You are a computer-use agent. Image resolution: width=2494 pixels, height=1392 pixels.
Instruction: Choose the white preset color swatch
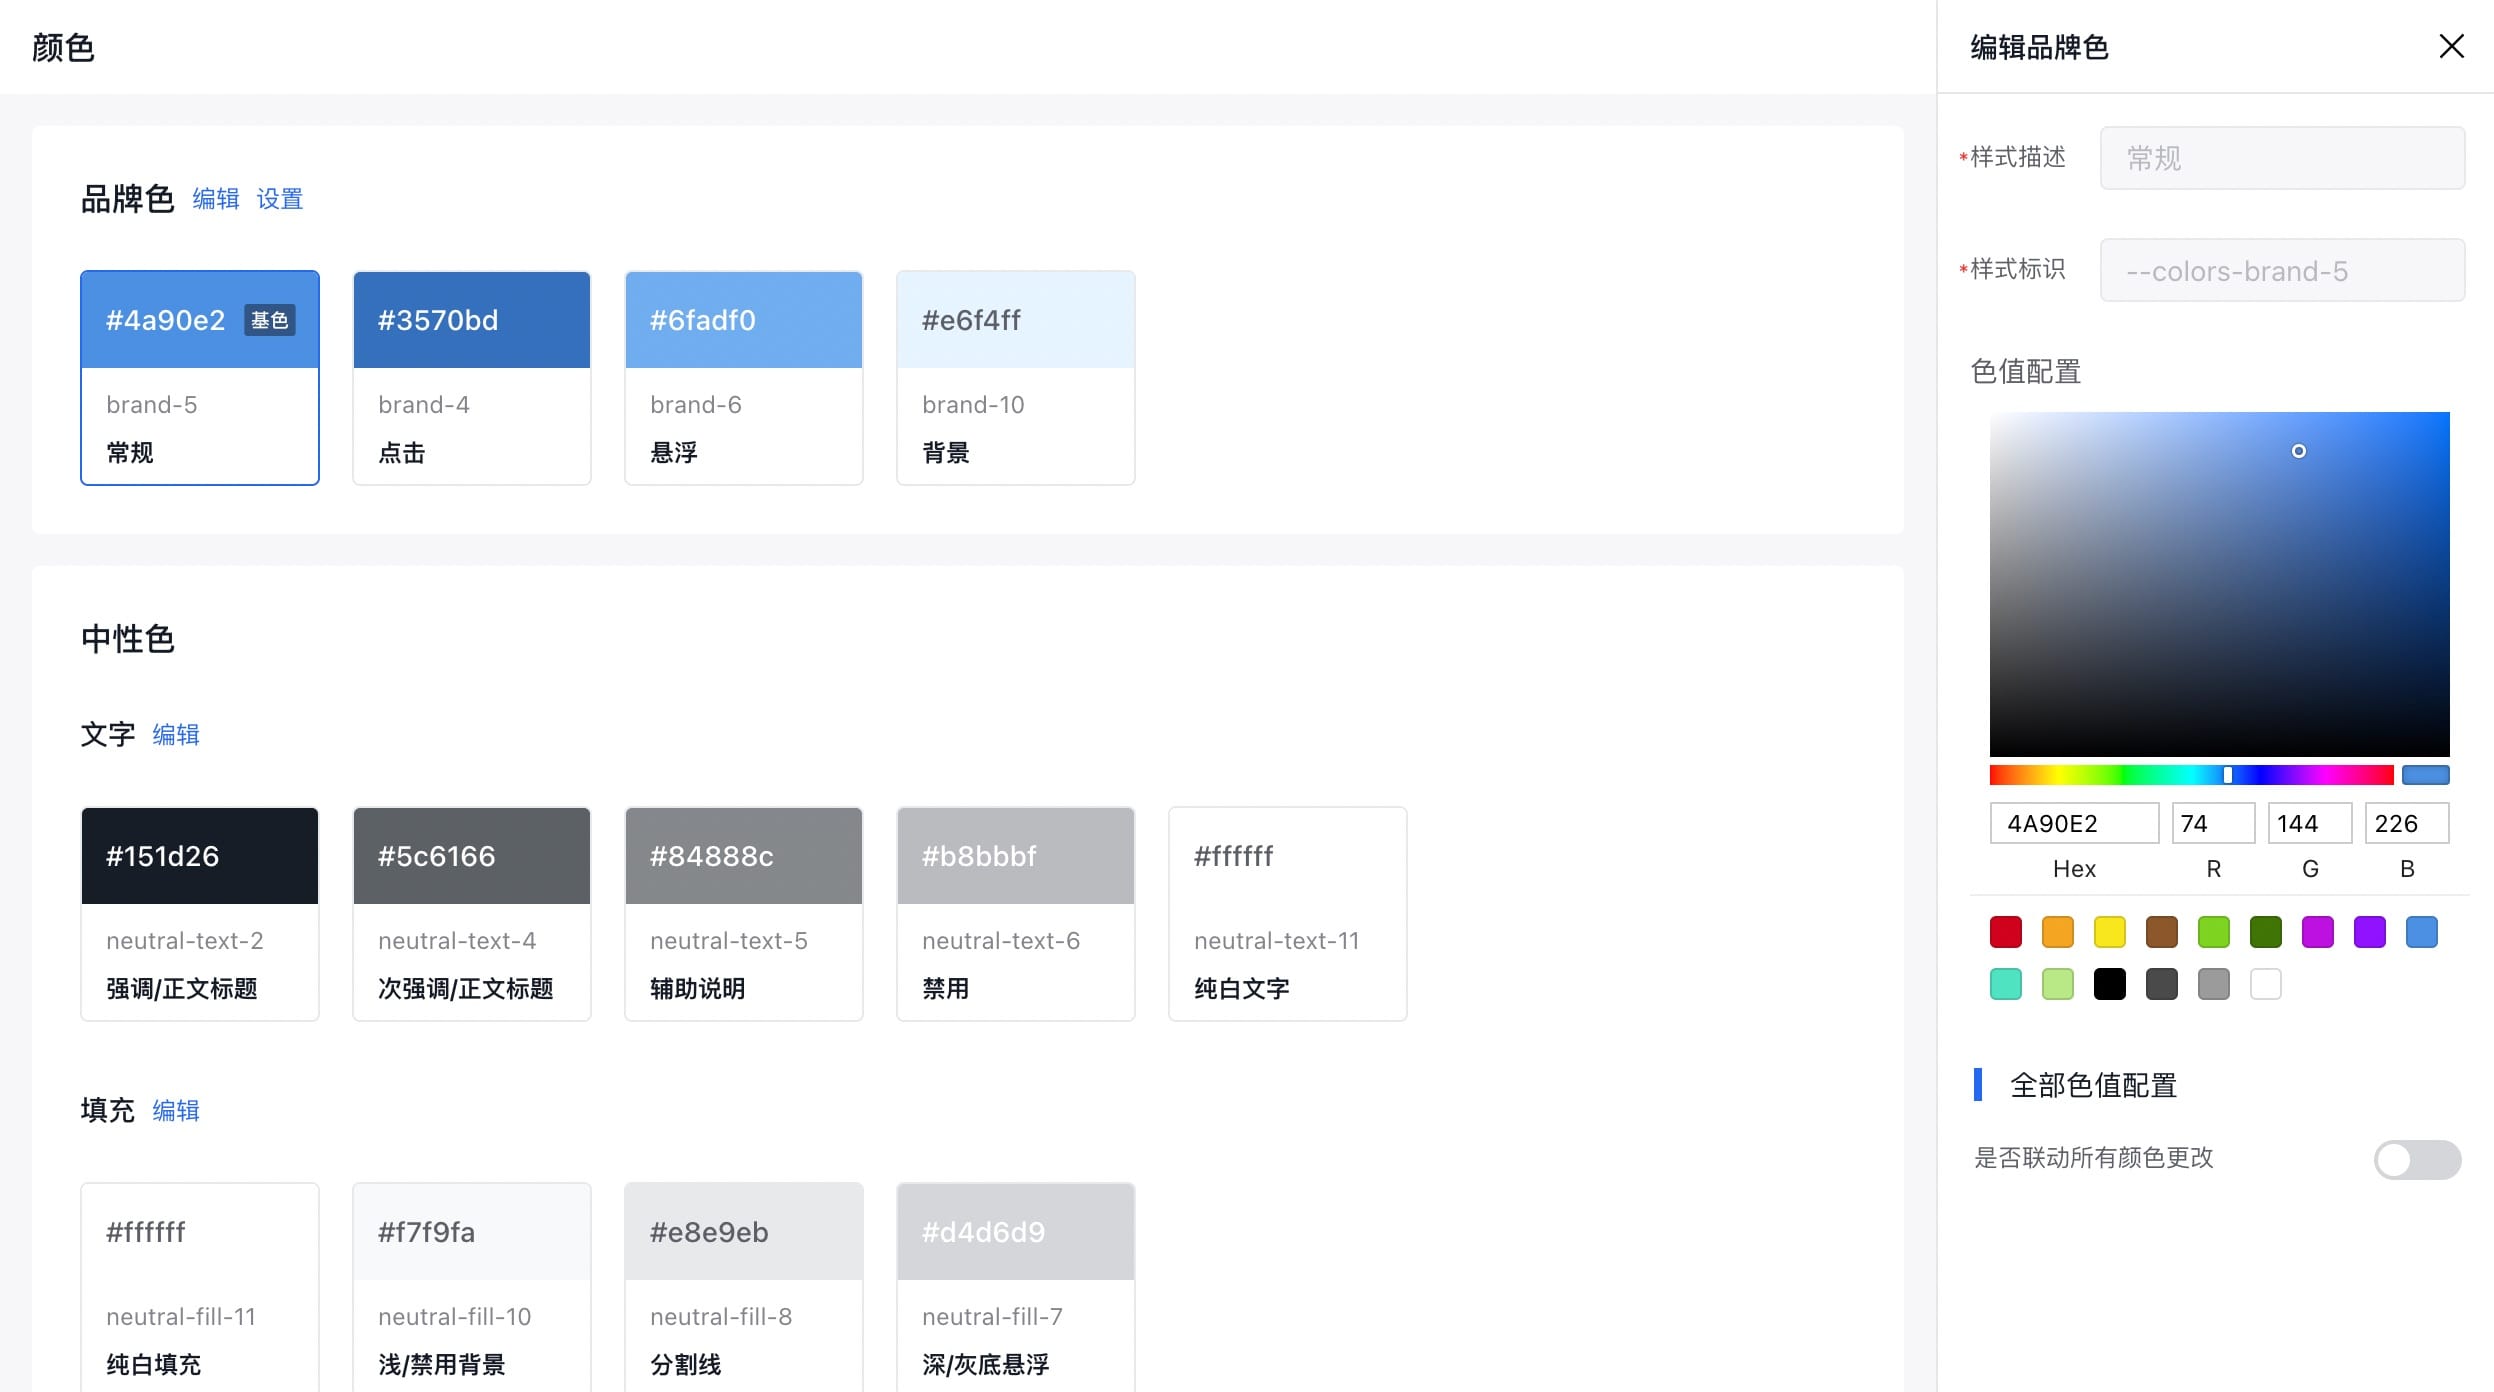pos(2265,984)
